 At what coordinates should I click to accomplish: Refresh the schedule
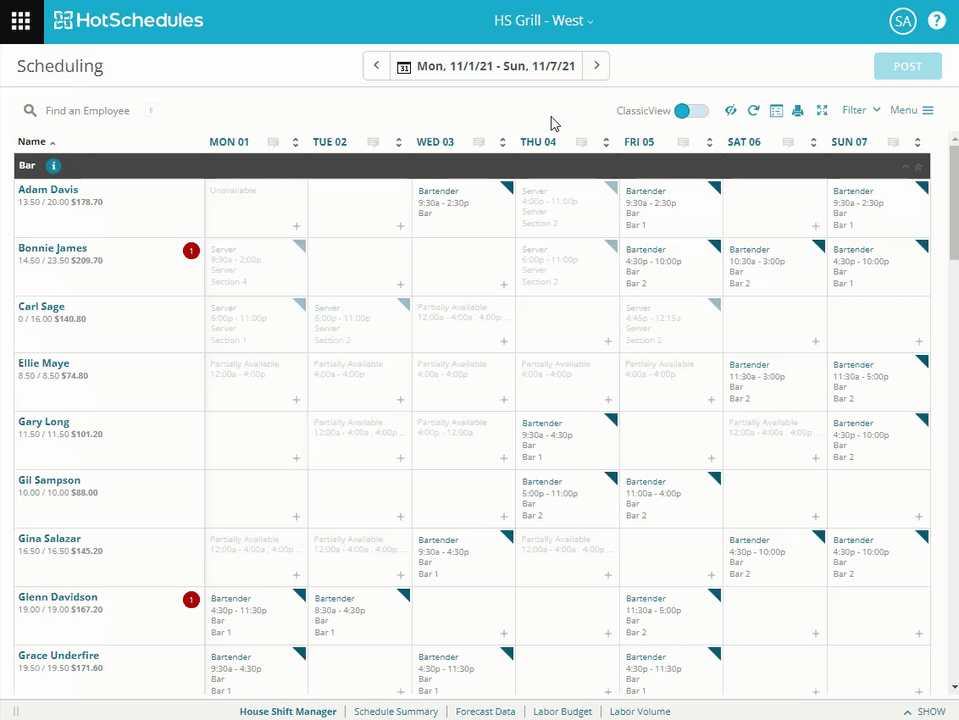[753, 111]
